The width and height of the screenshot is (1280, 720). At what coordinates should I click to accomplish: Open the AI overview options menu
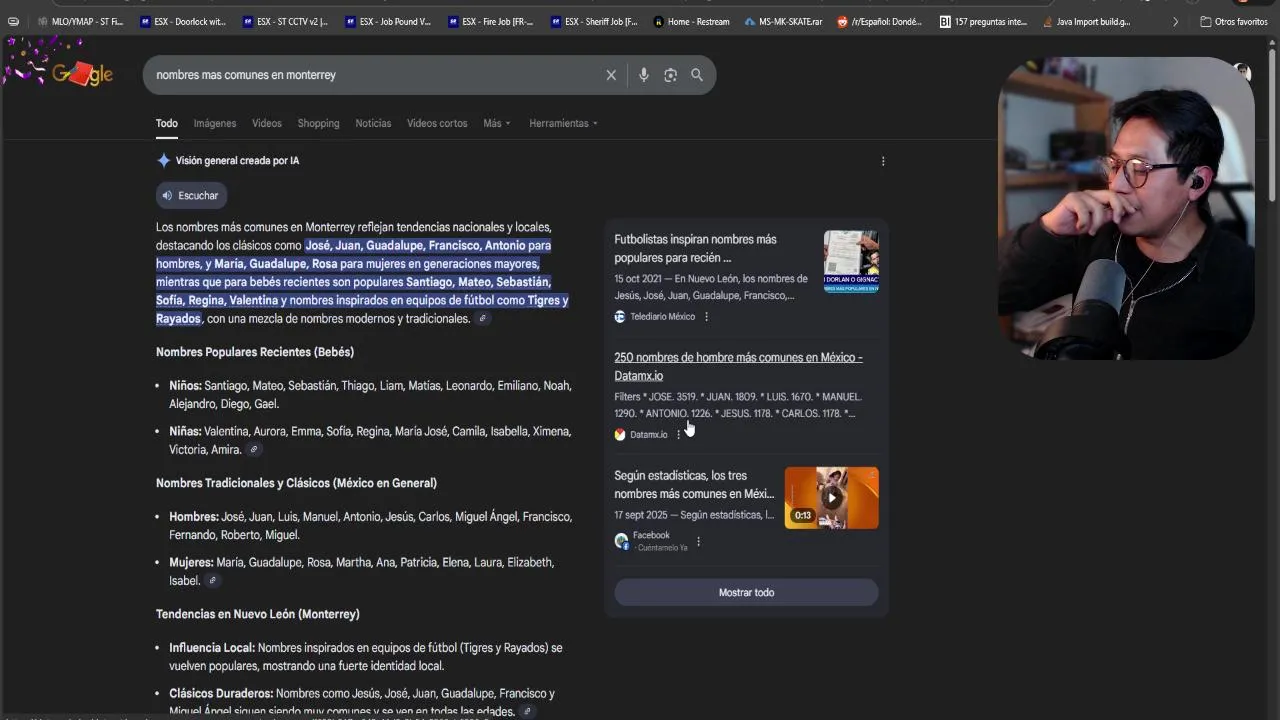click(x=883, y=161)
